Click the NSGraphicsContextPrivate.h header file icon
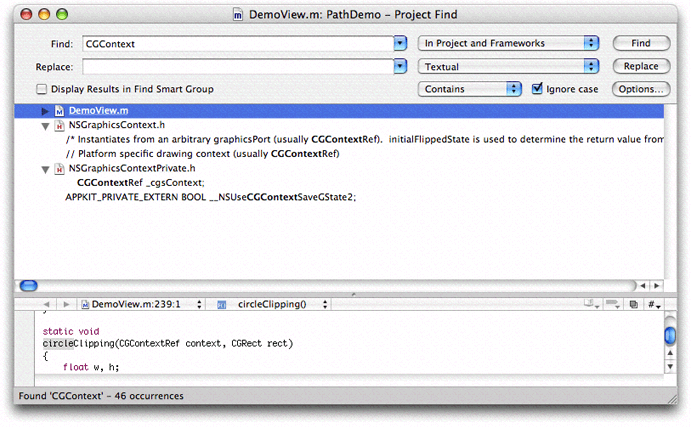Image resolution: width=691 pixels, height=427 pixels. point(59,170)
